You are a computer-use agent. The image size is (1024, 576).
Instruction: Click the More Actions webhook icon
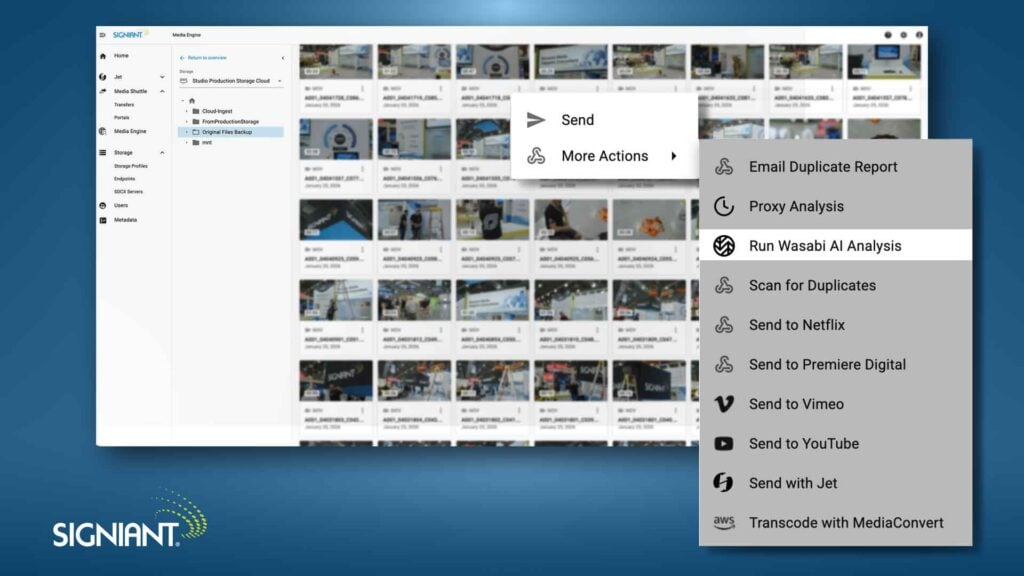(536, 156)
